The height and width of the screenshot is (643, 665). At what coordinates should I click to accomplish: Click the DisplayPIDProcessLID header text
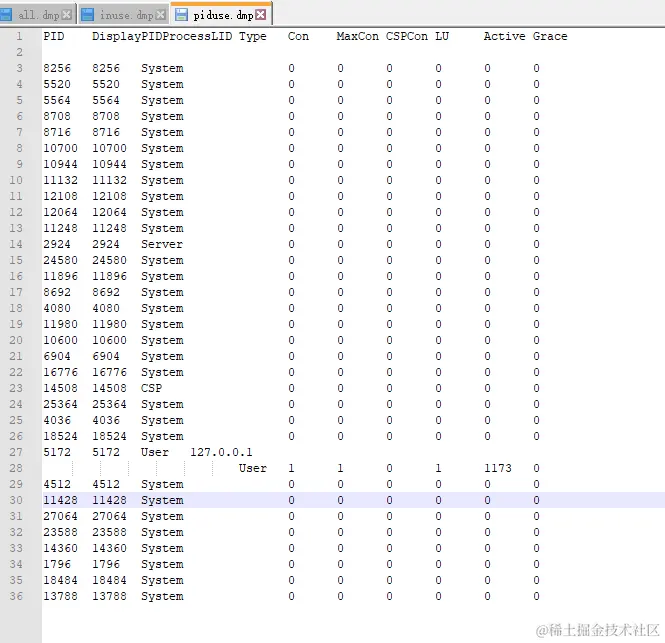pos(162,36)
